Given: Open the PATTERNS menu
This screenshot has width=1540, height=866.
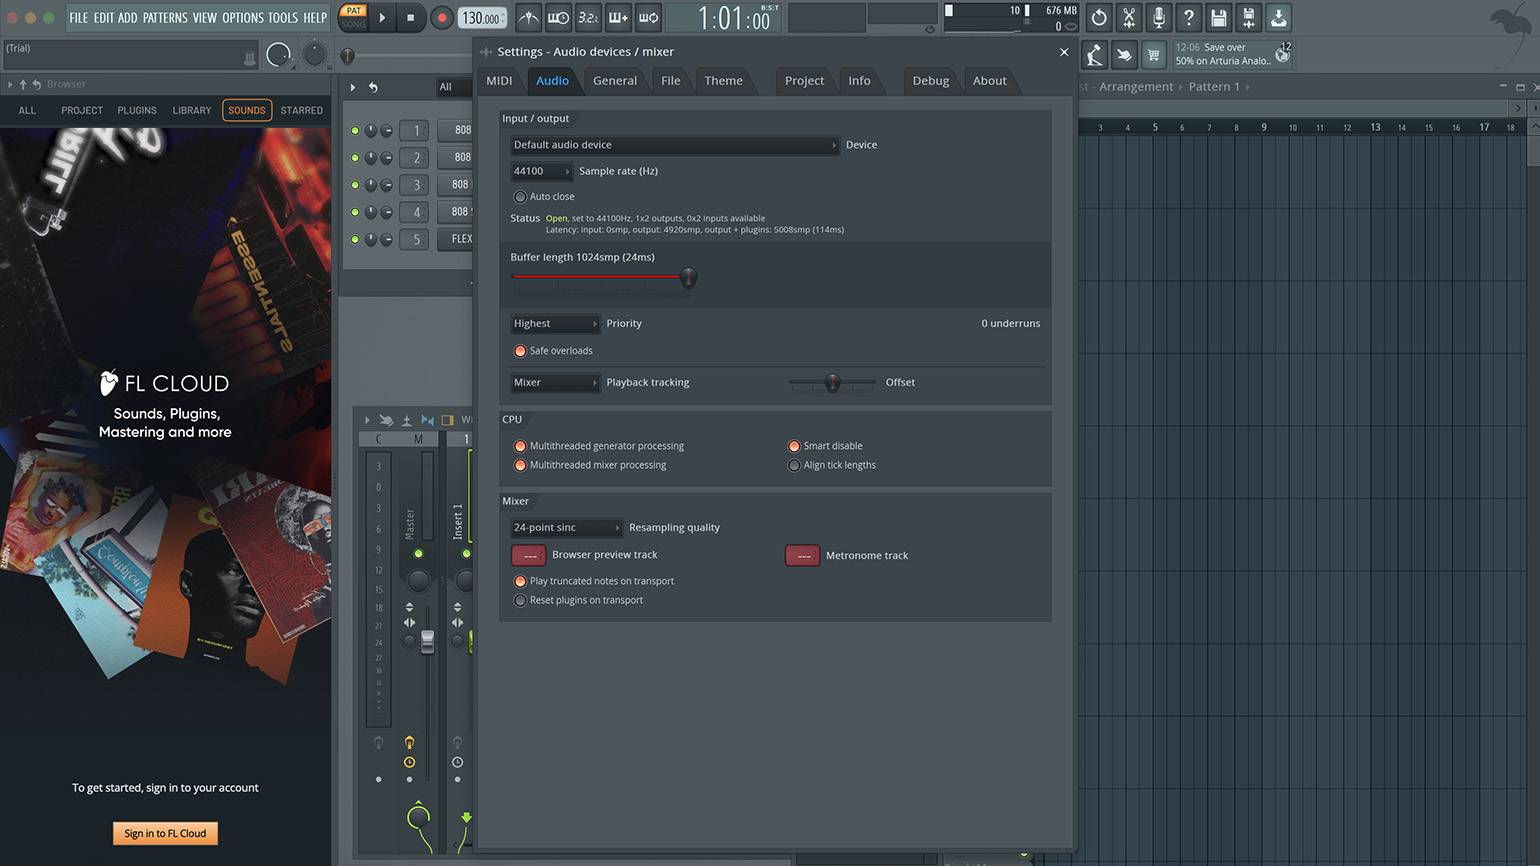Looking at the screenshot, I should click(165, 18).
